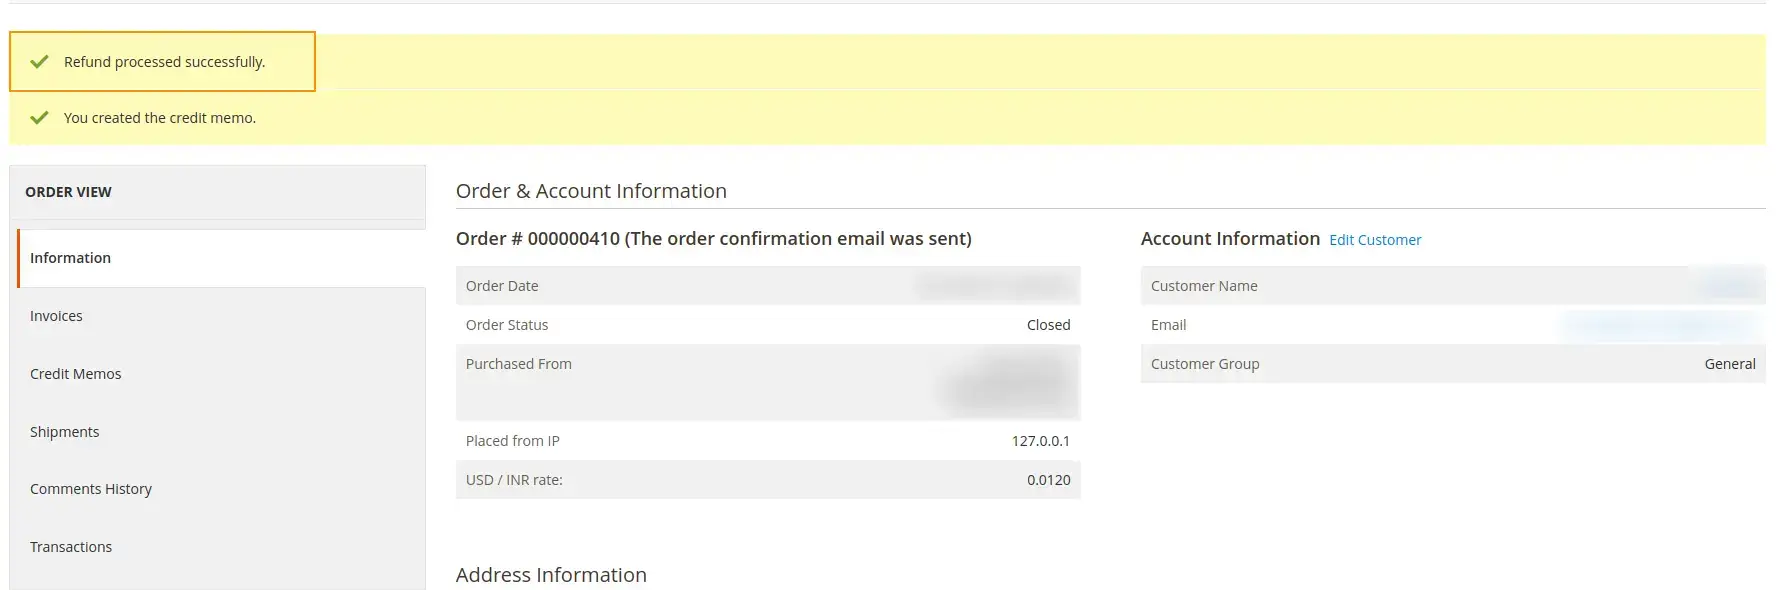Open the Shipments section

[64, 431]
